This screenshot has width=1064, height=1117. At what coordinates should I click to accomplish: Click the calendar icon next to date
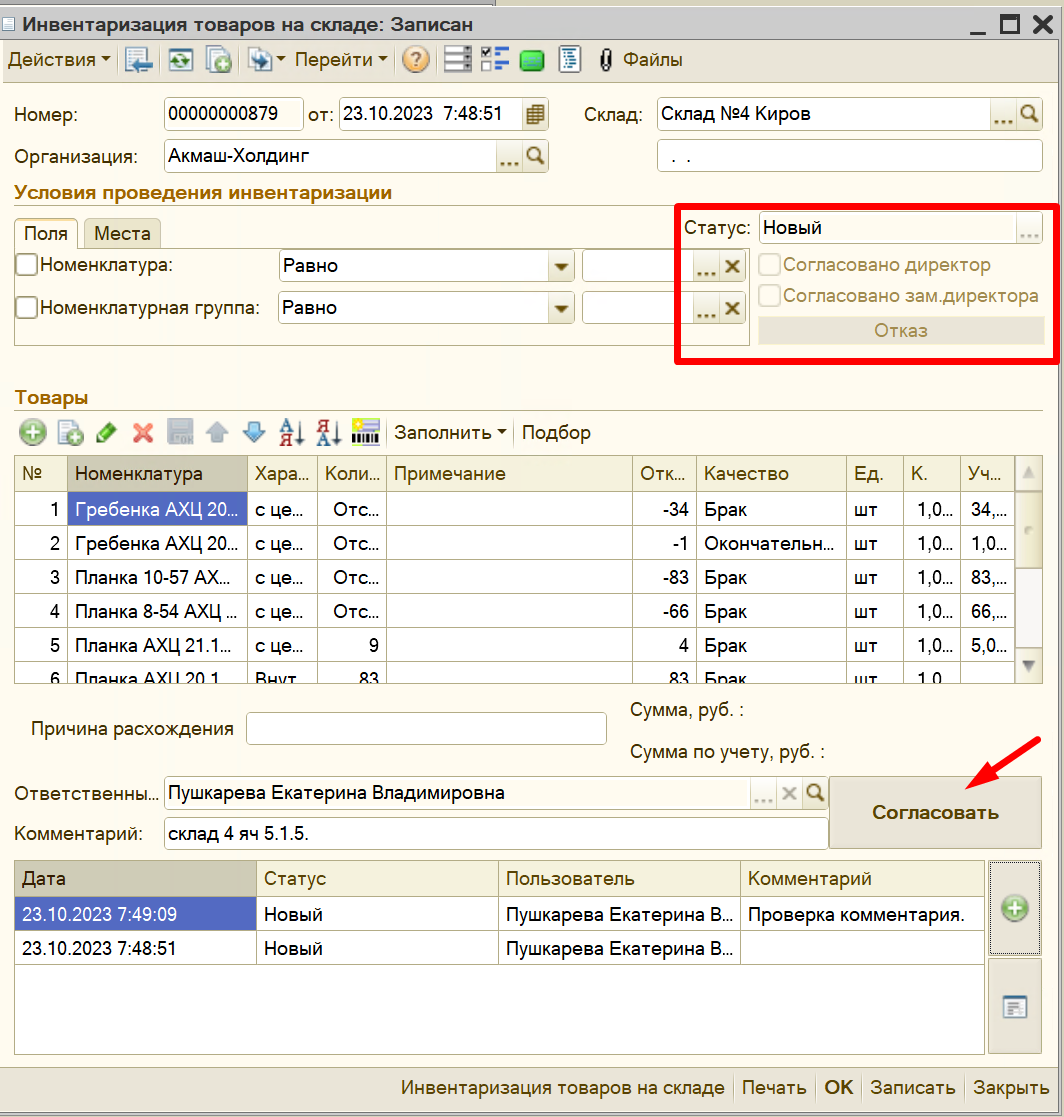pyautogui.click(x=535, y=114)
